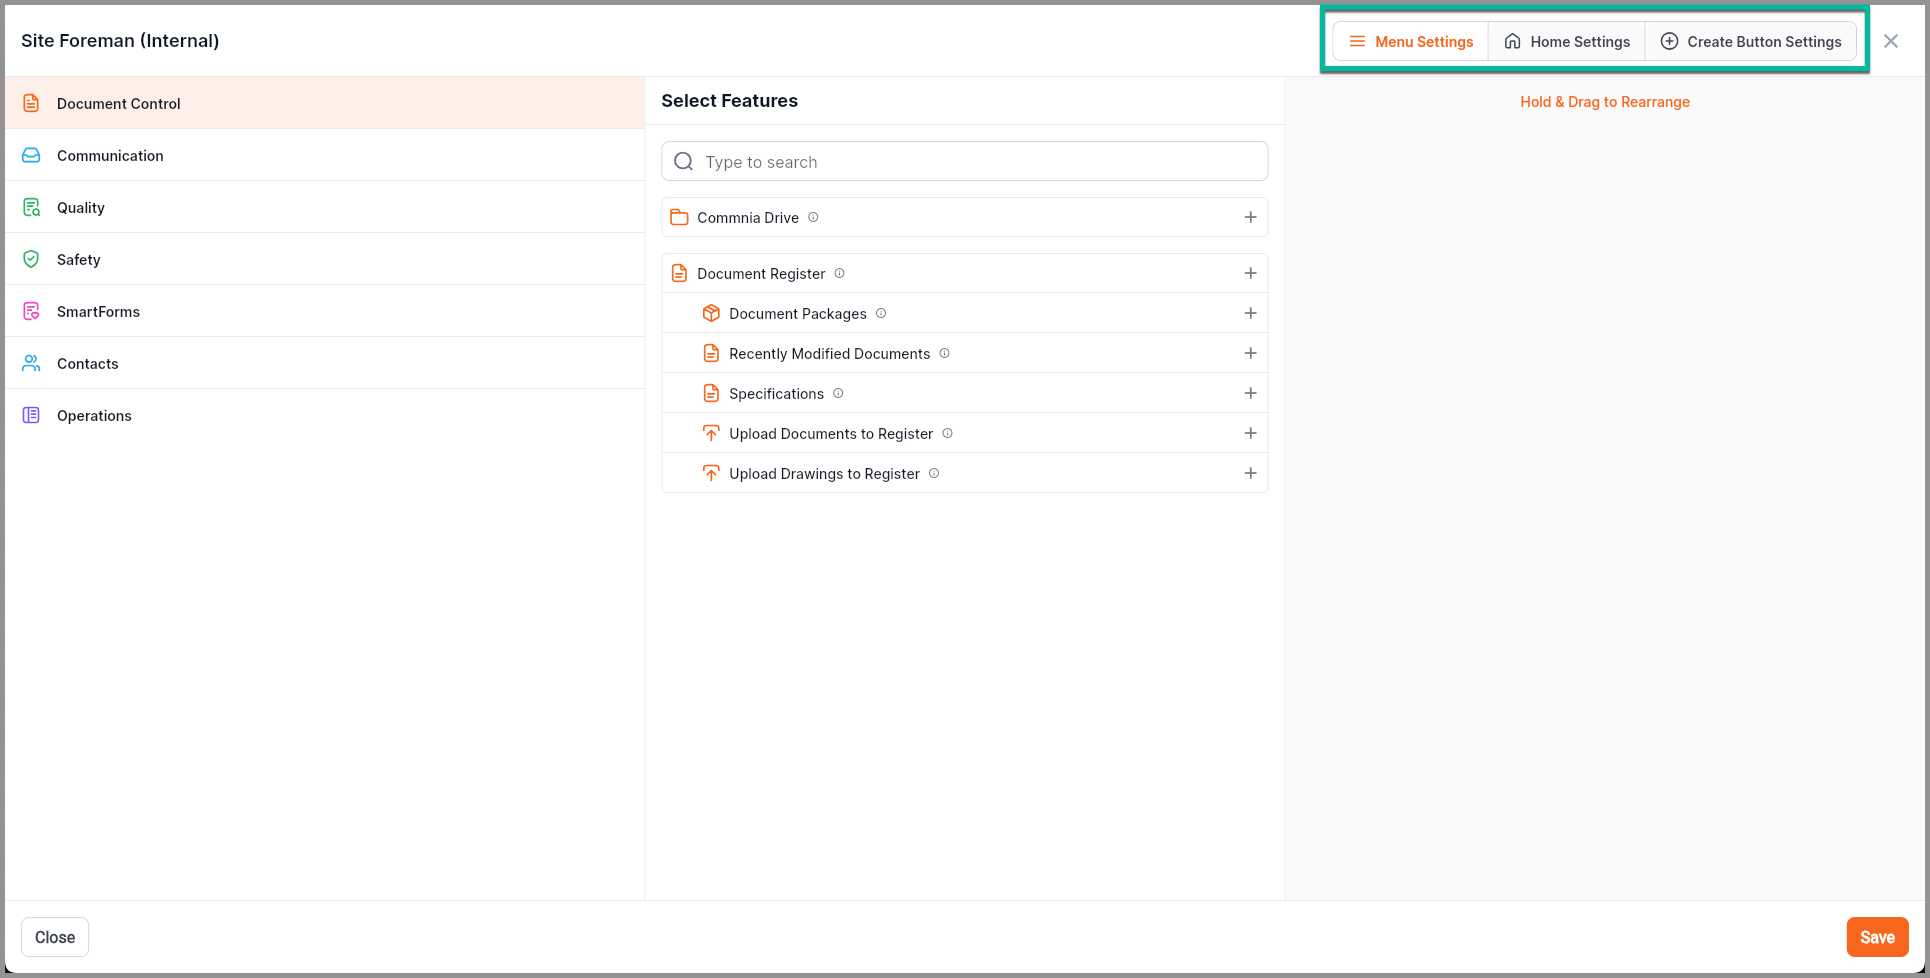View info icon next to Specifications
The image size is (1930, 978).
pyautogui.click(x=838, y=393)
